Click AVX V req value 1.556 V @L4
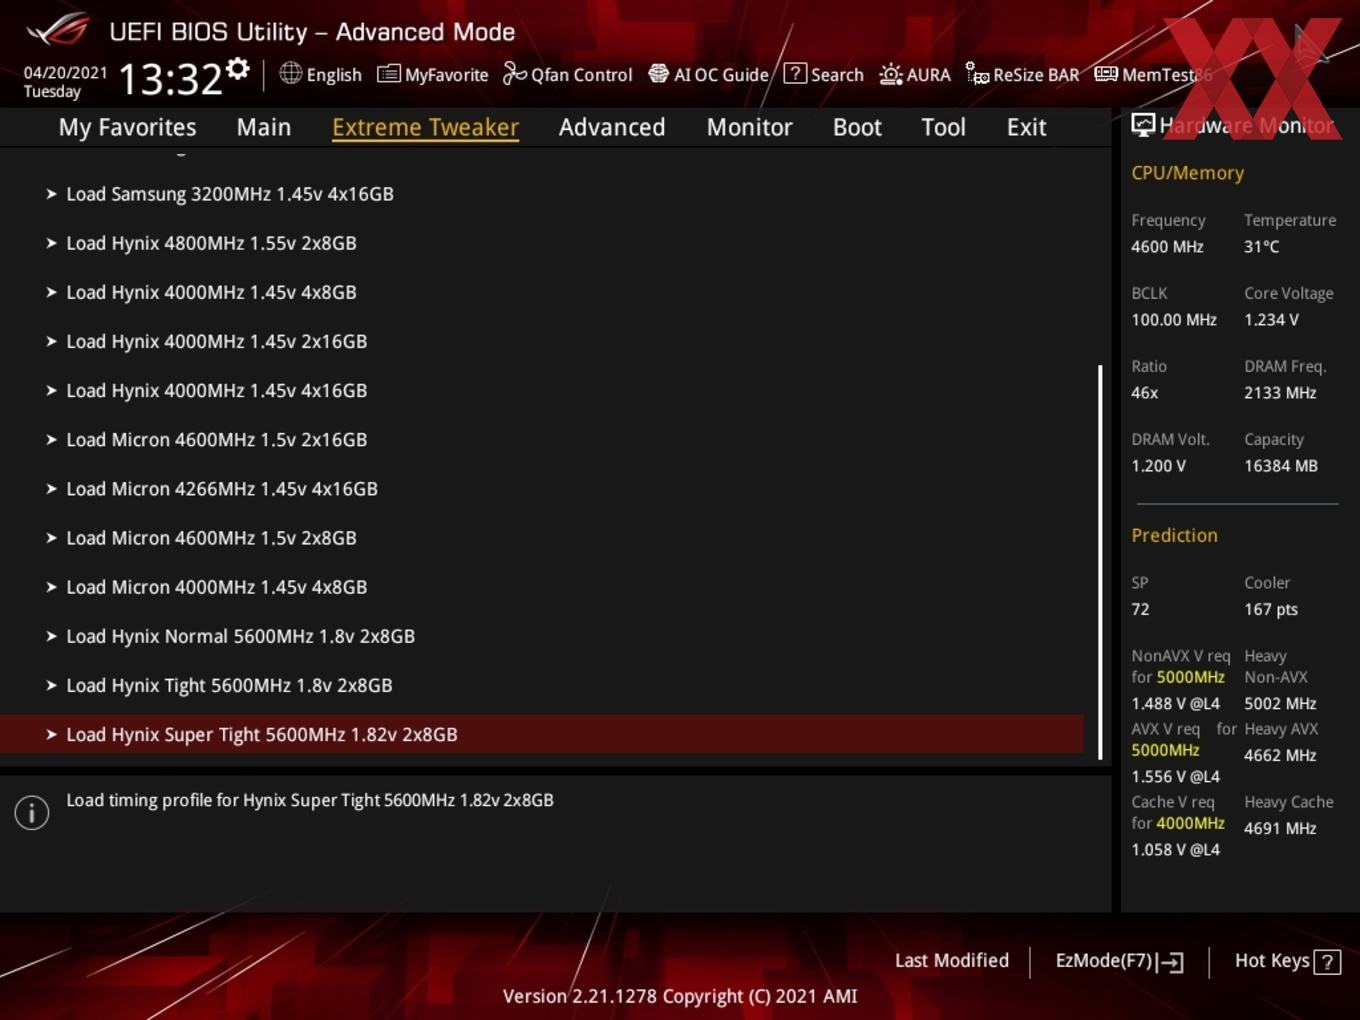 (1175, 776)
